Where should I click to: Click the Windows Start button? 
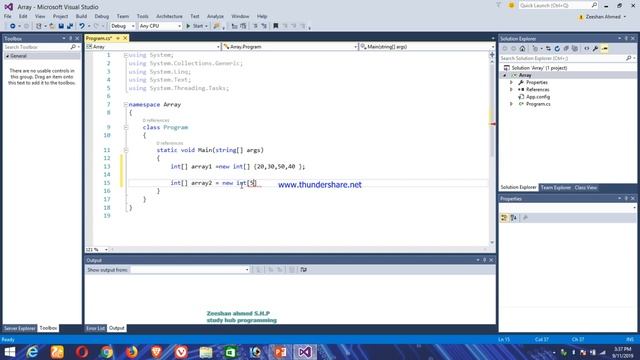click(9, 352)
